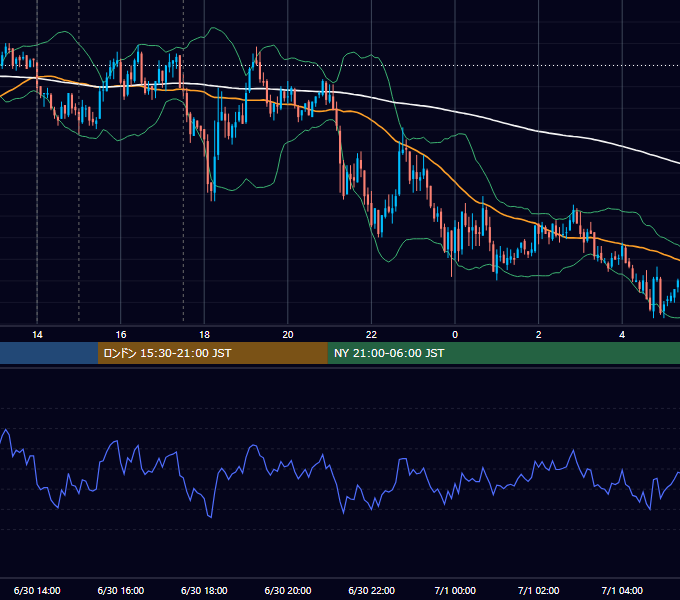
Task: Click the 6/30 14:00 time label
Action: coord(37,590)
